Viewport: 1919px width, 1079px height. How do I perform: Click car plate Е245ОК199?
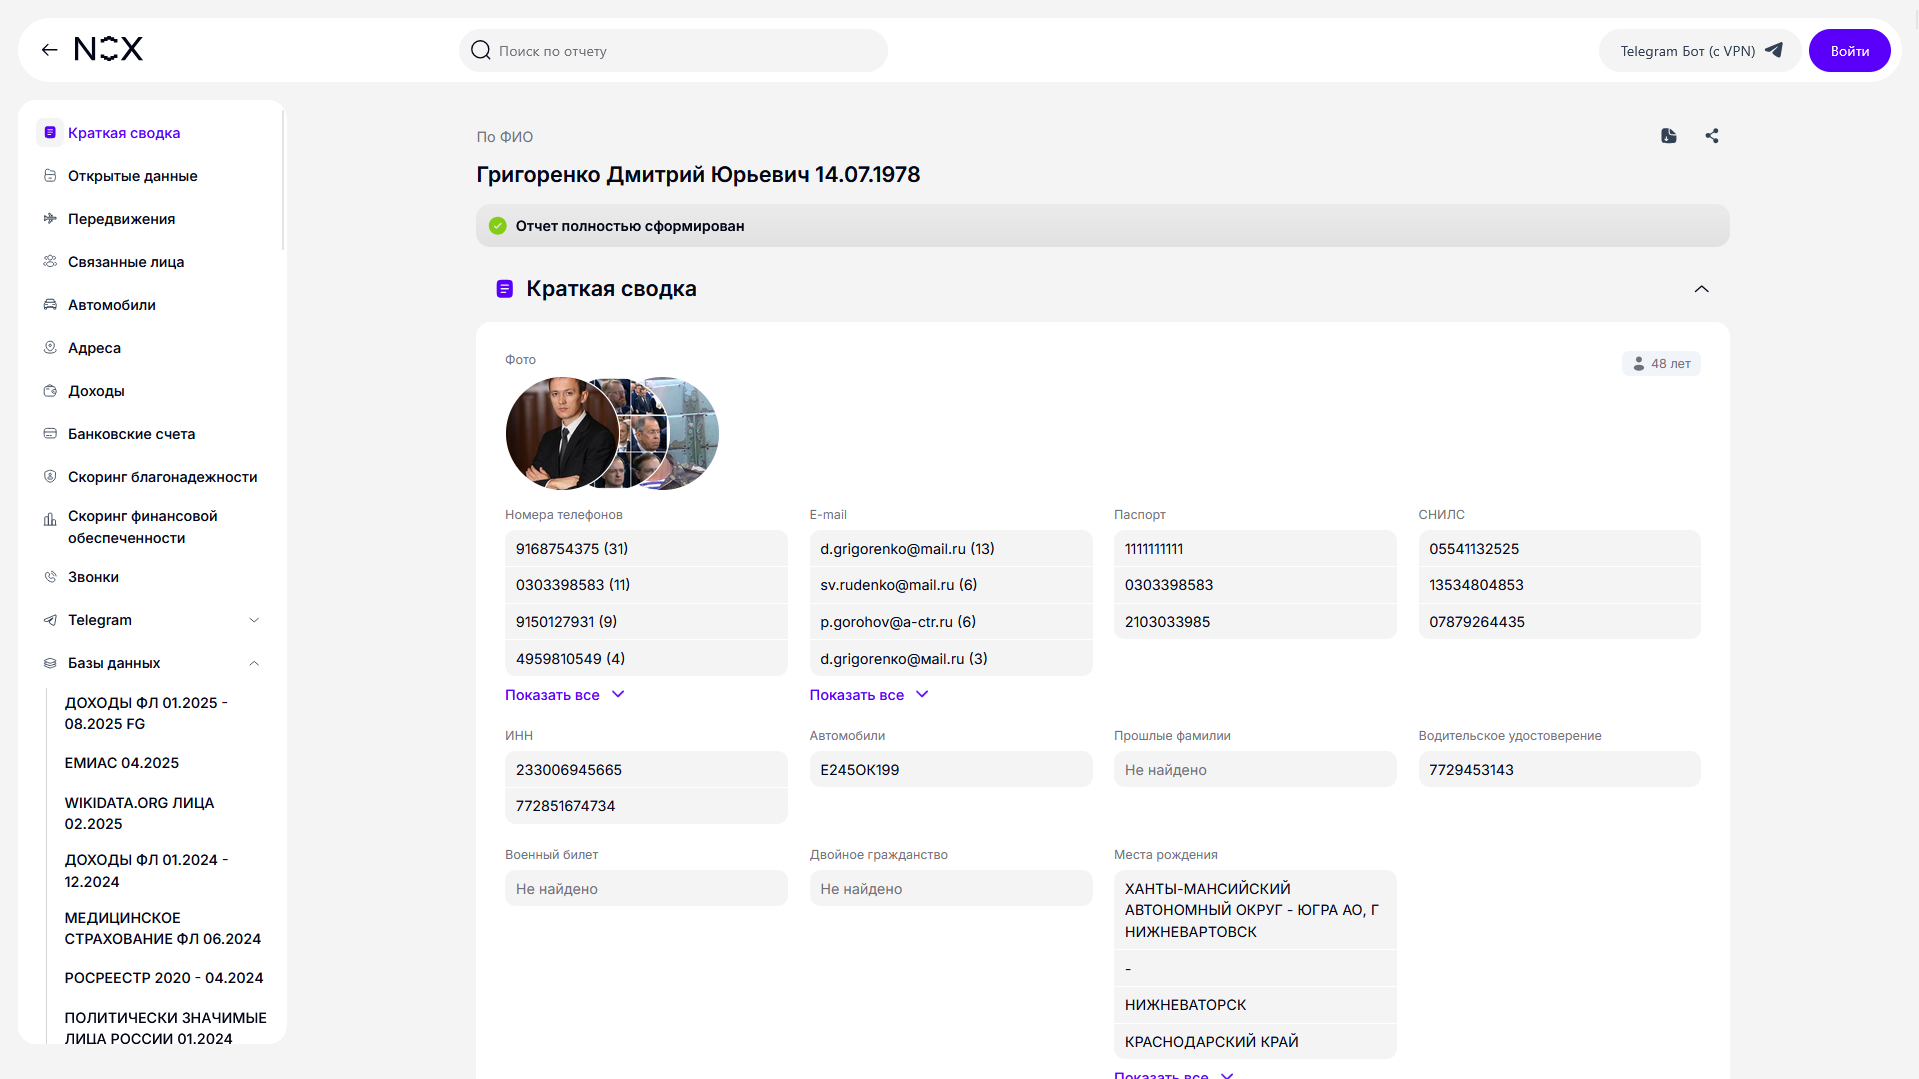(x=951, y=770)
